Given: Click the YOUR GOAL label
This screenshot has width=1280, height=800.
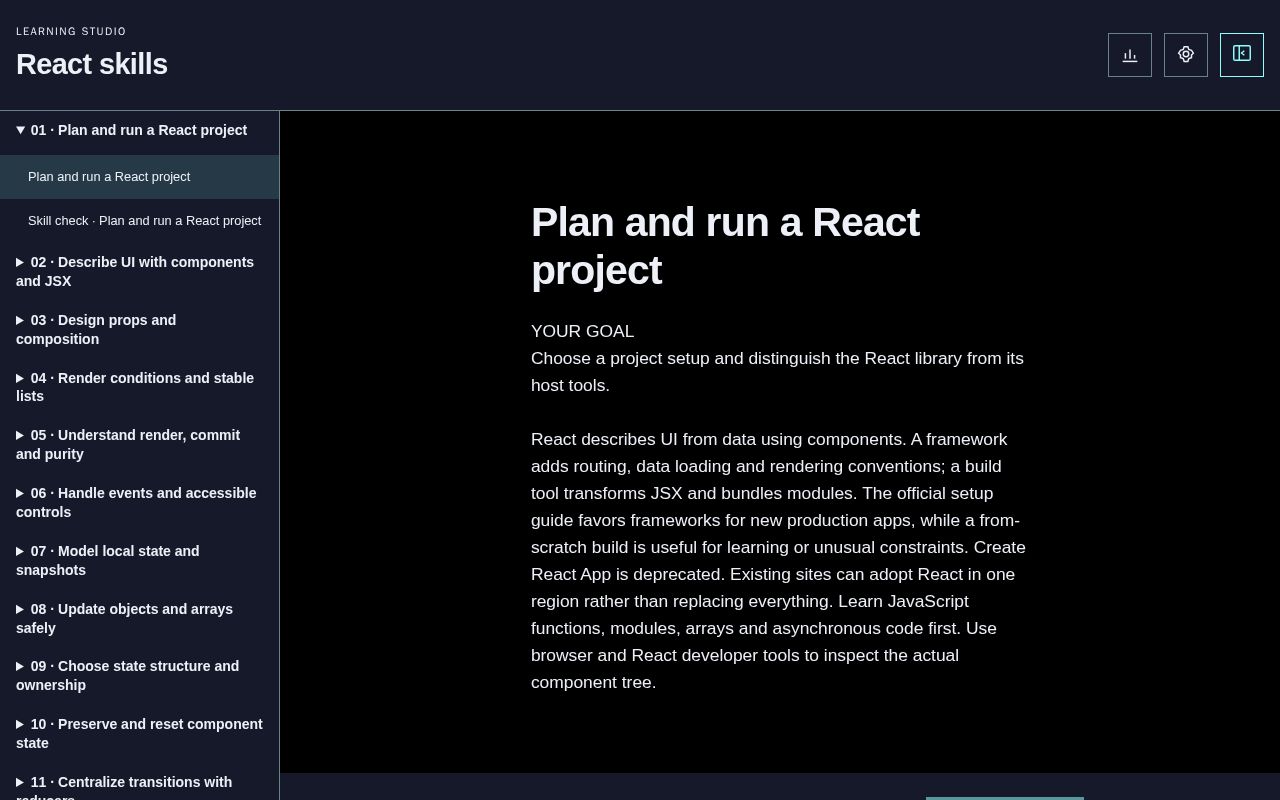Looking at the screenshot, I should 582,331.
